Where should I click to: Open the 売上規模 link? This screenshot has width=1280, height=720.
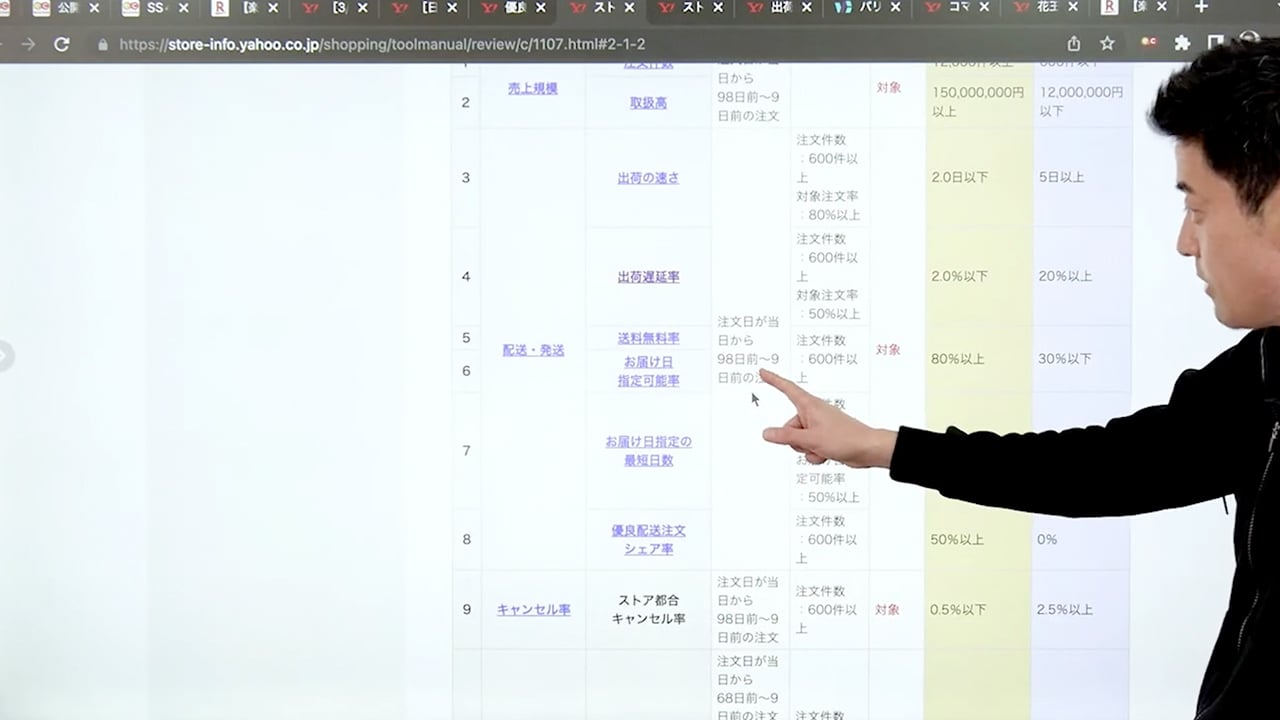tap(532, 88)
